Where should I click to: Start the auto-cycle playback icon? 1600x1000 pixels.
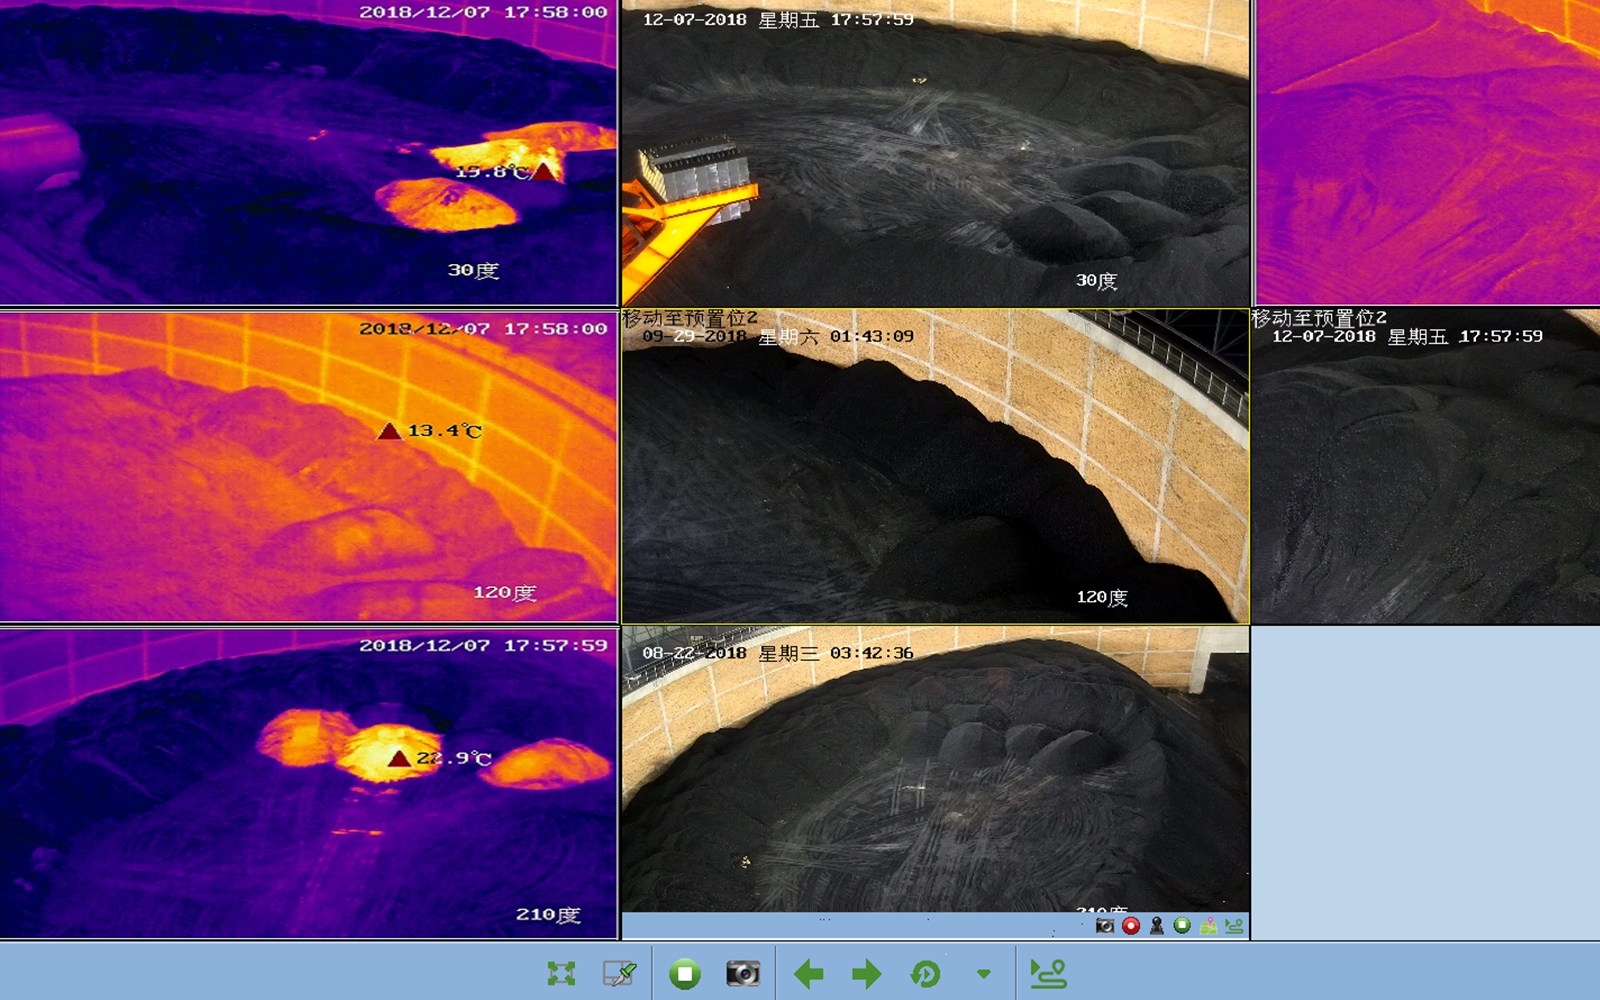click(926, 973)
